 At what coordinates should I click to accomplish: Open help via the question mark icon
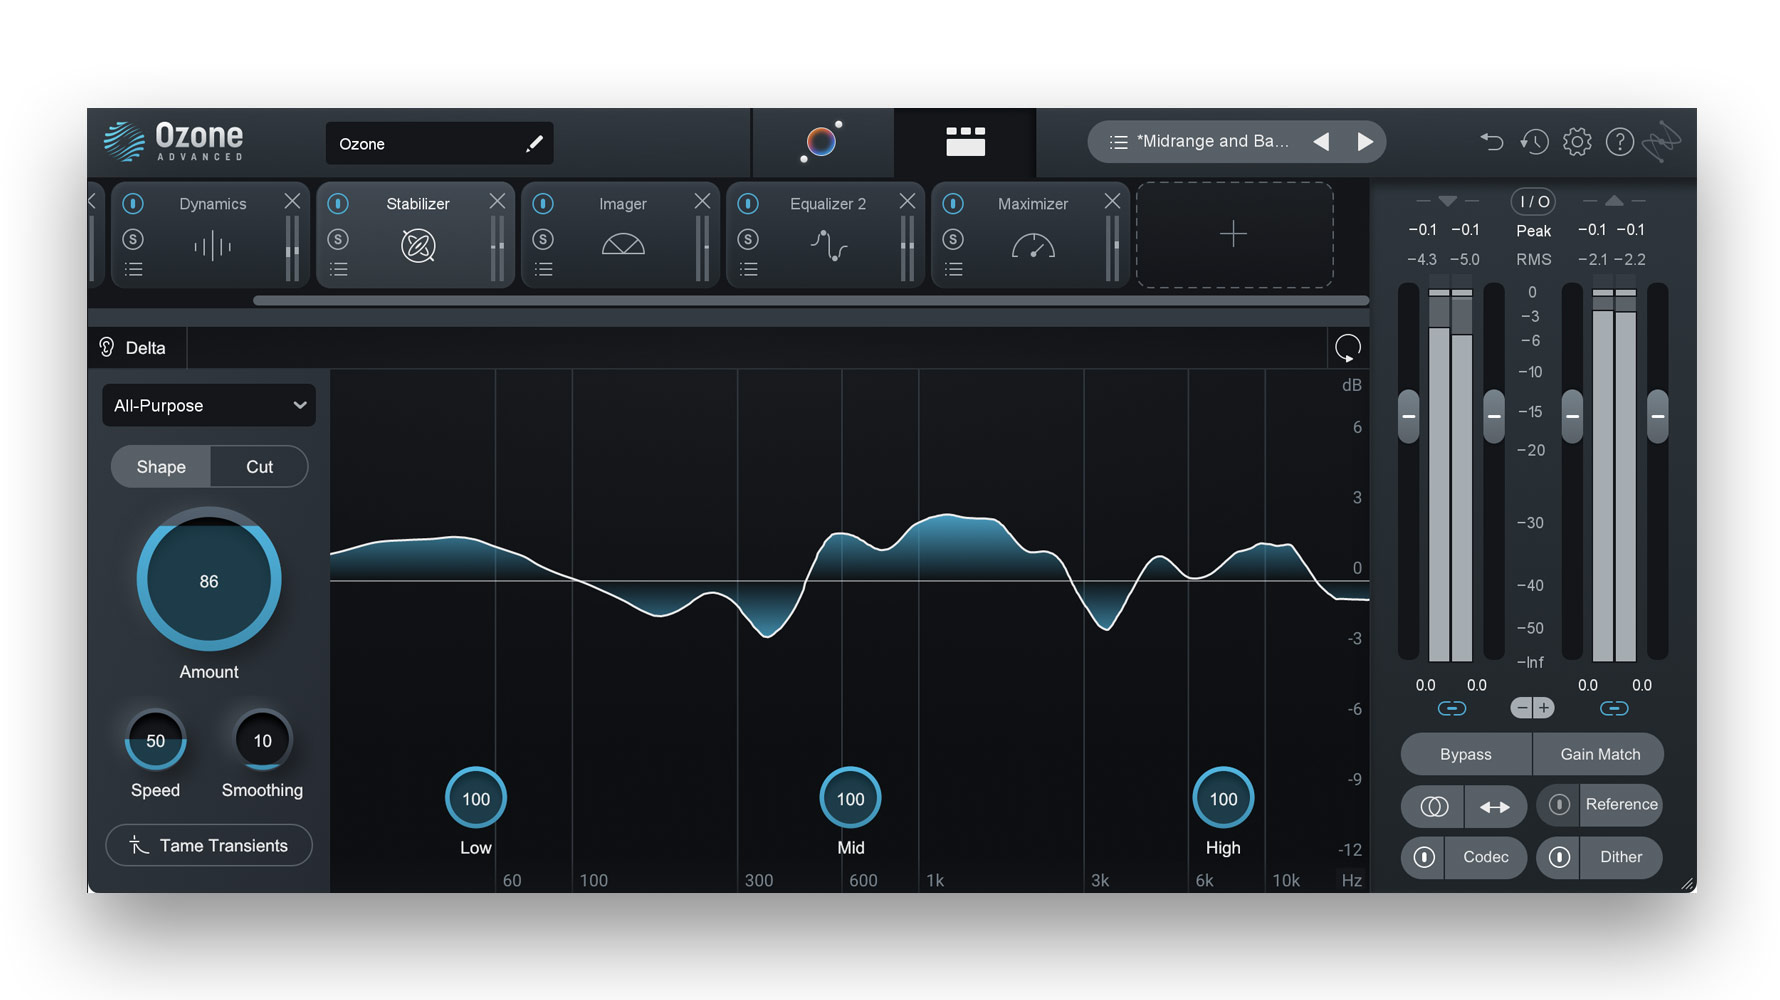(1619, 141)
